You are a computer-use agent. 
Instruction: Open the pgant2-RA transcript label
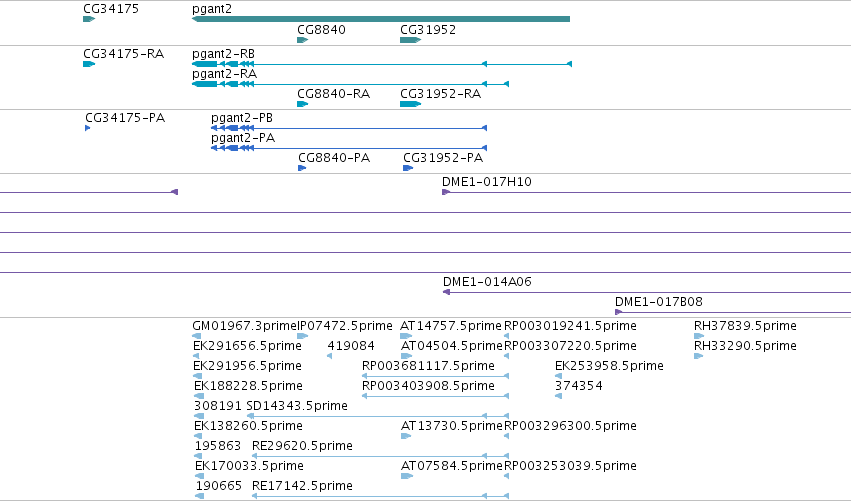(224, 74)
